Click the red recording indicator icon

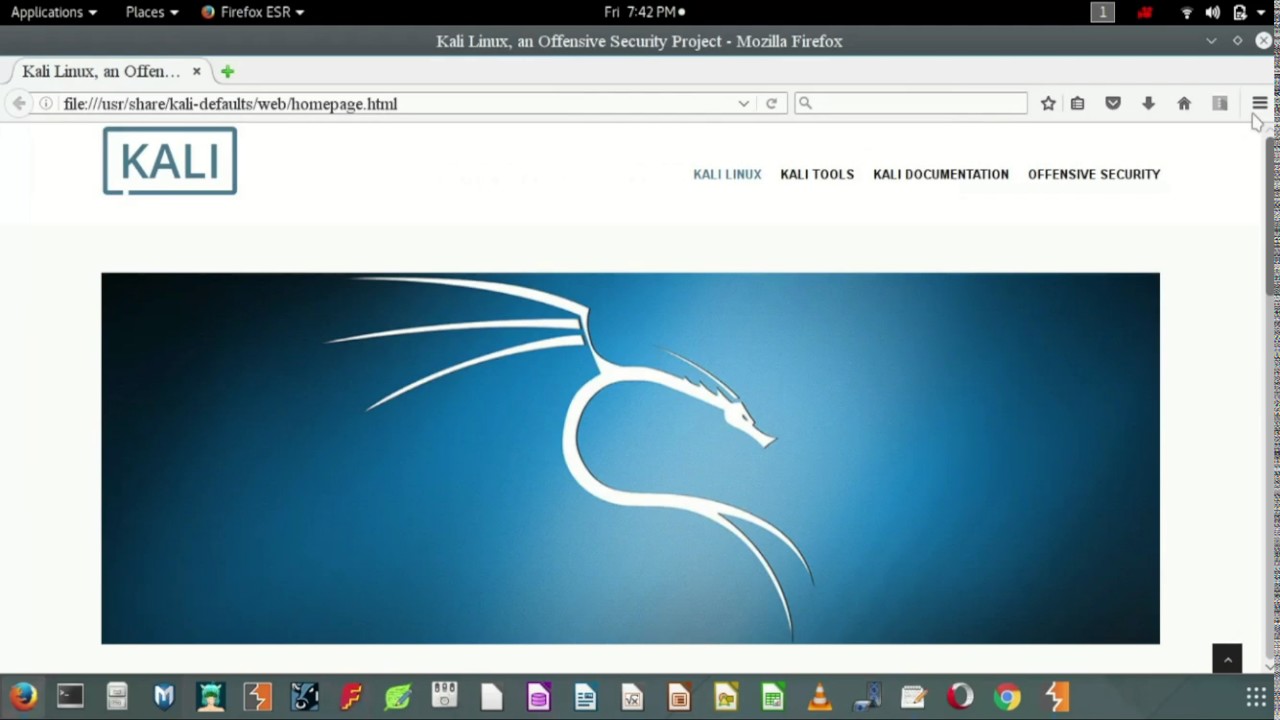coord(1145,12)
